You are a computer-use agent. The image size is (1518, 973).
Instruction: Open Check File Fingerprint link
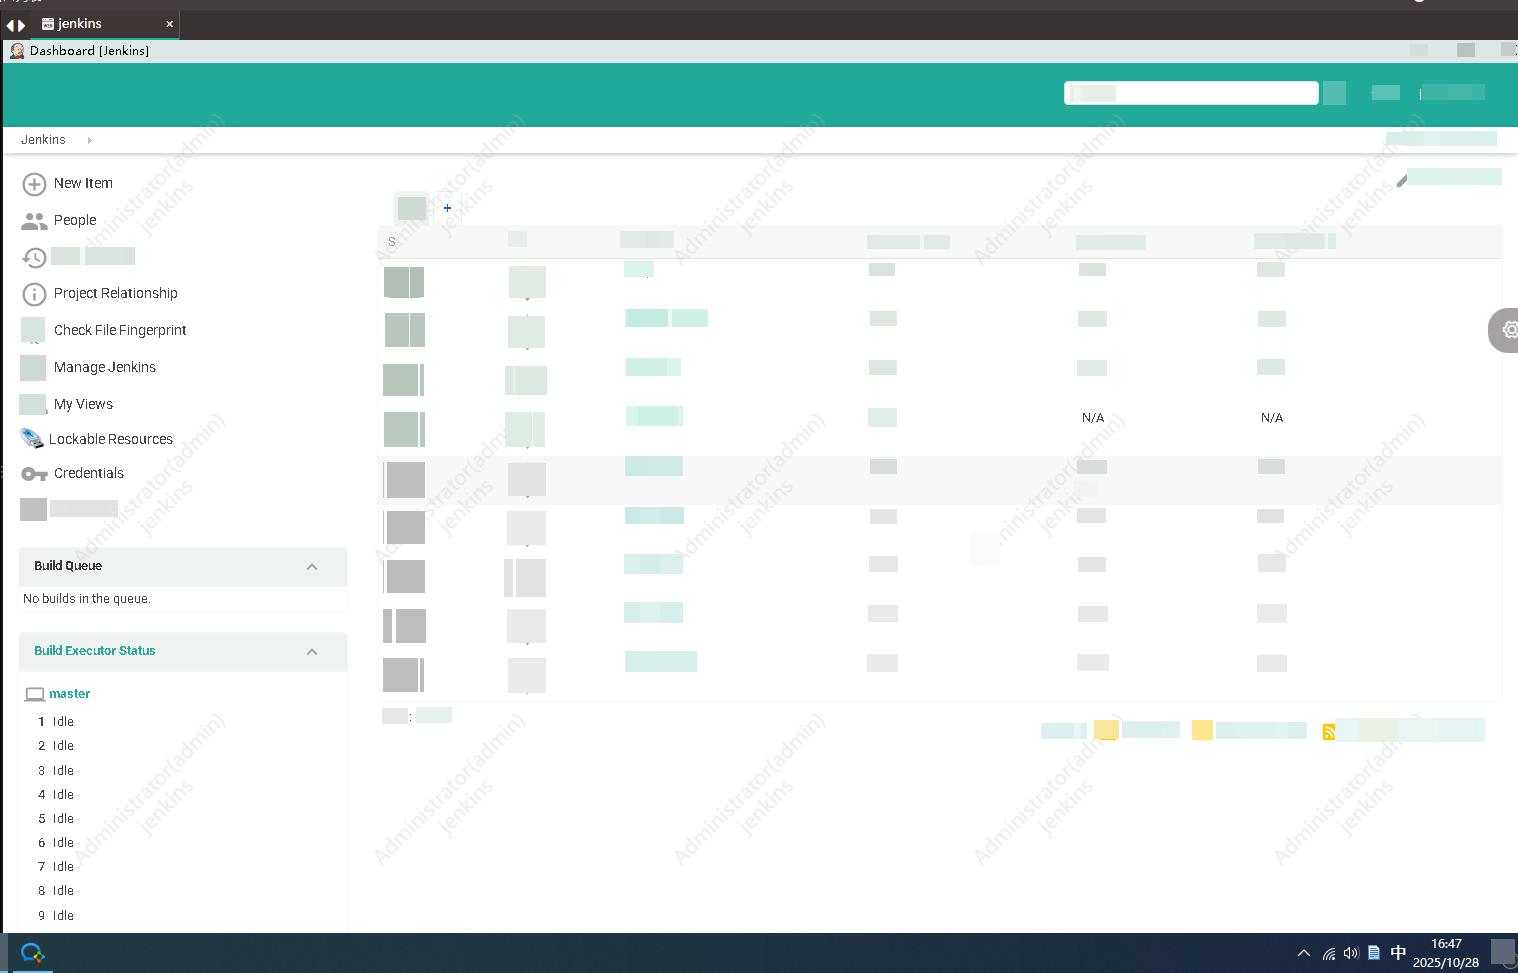point(120,330)
